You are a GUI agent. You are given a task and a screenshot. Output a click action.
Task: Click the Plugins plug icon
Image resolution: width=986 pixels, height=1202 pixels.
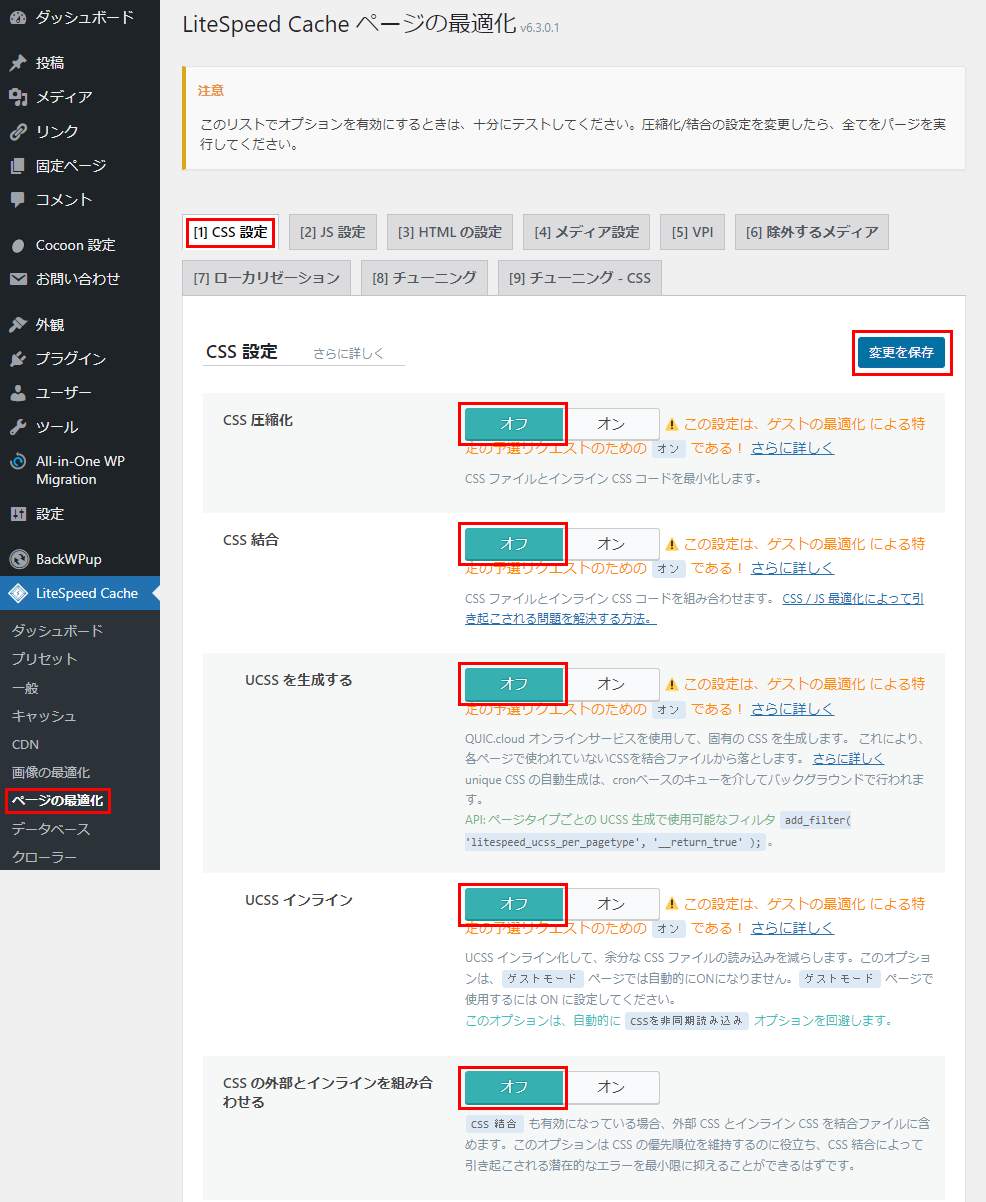point(18,359)
